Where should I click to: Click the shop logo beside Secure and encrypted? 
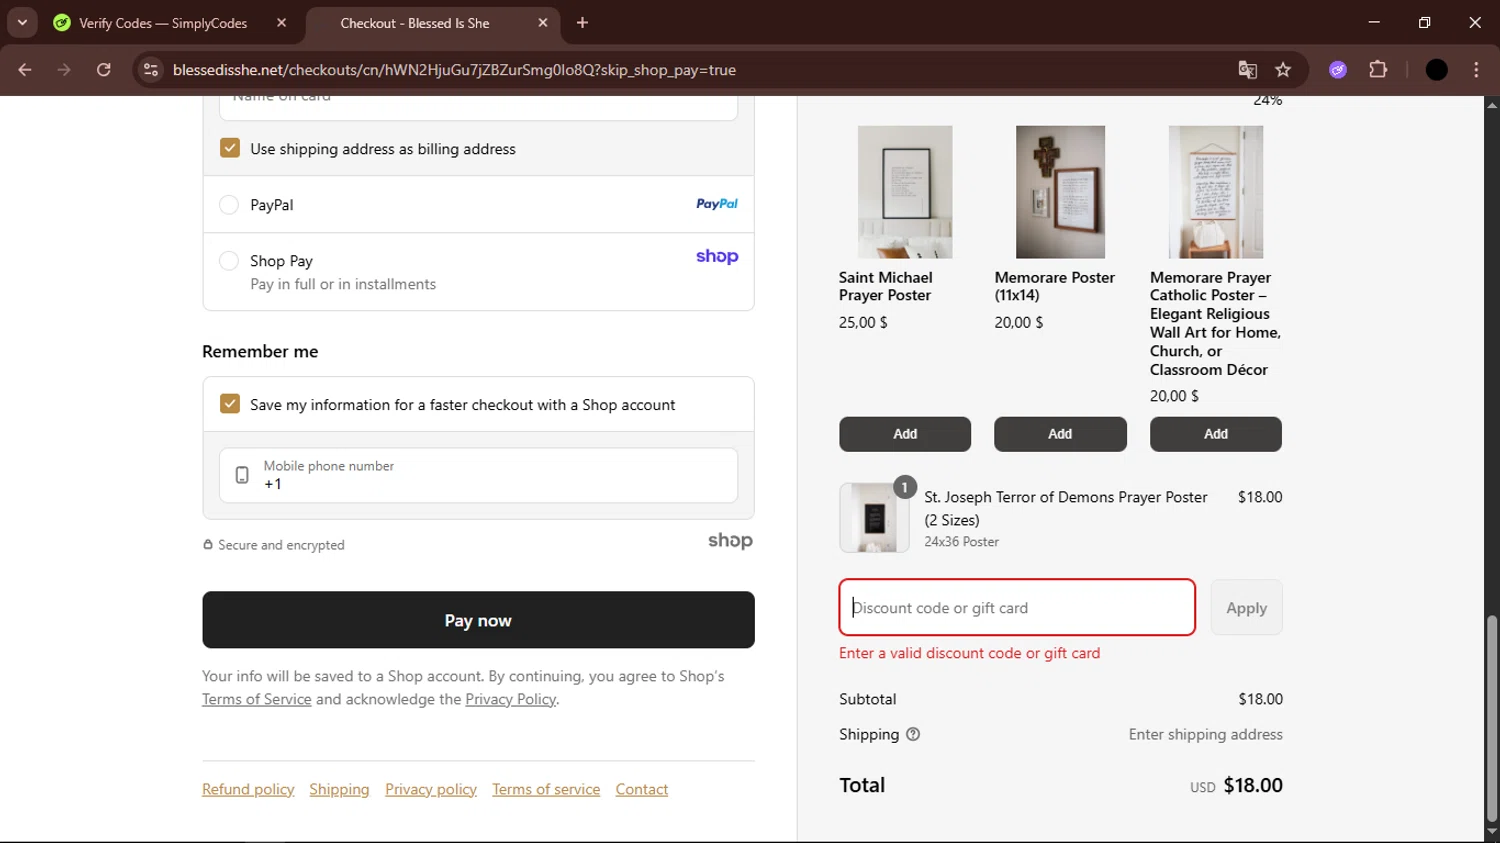click(730, 541)
